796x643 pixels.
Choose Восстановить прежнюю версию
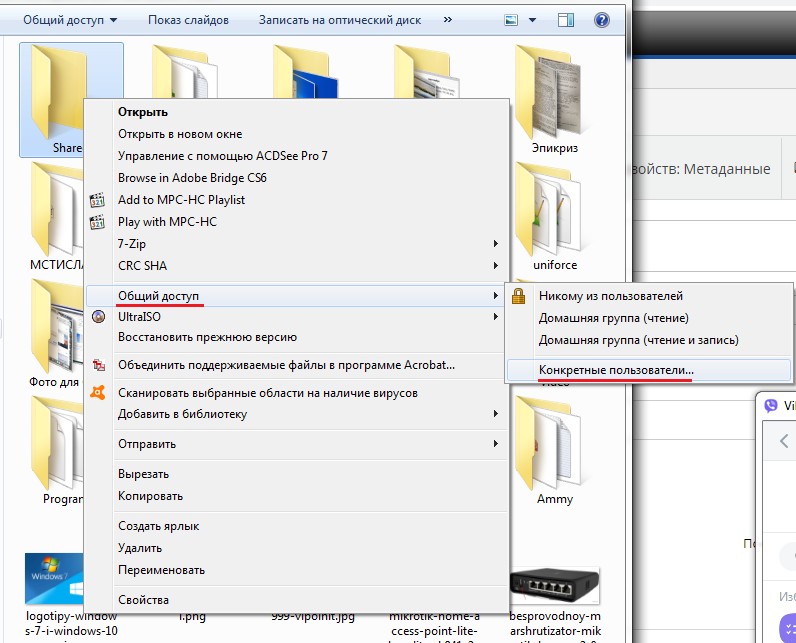296,337
